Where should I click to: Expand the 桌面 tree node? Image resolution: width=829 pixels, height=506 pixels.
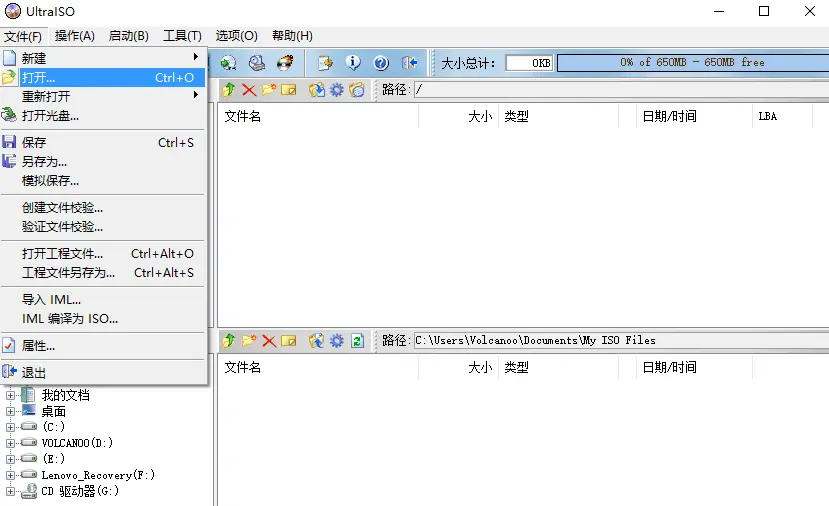[10, 411]
